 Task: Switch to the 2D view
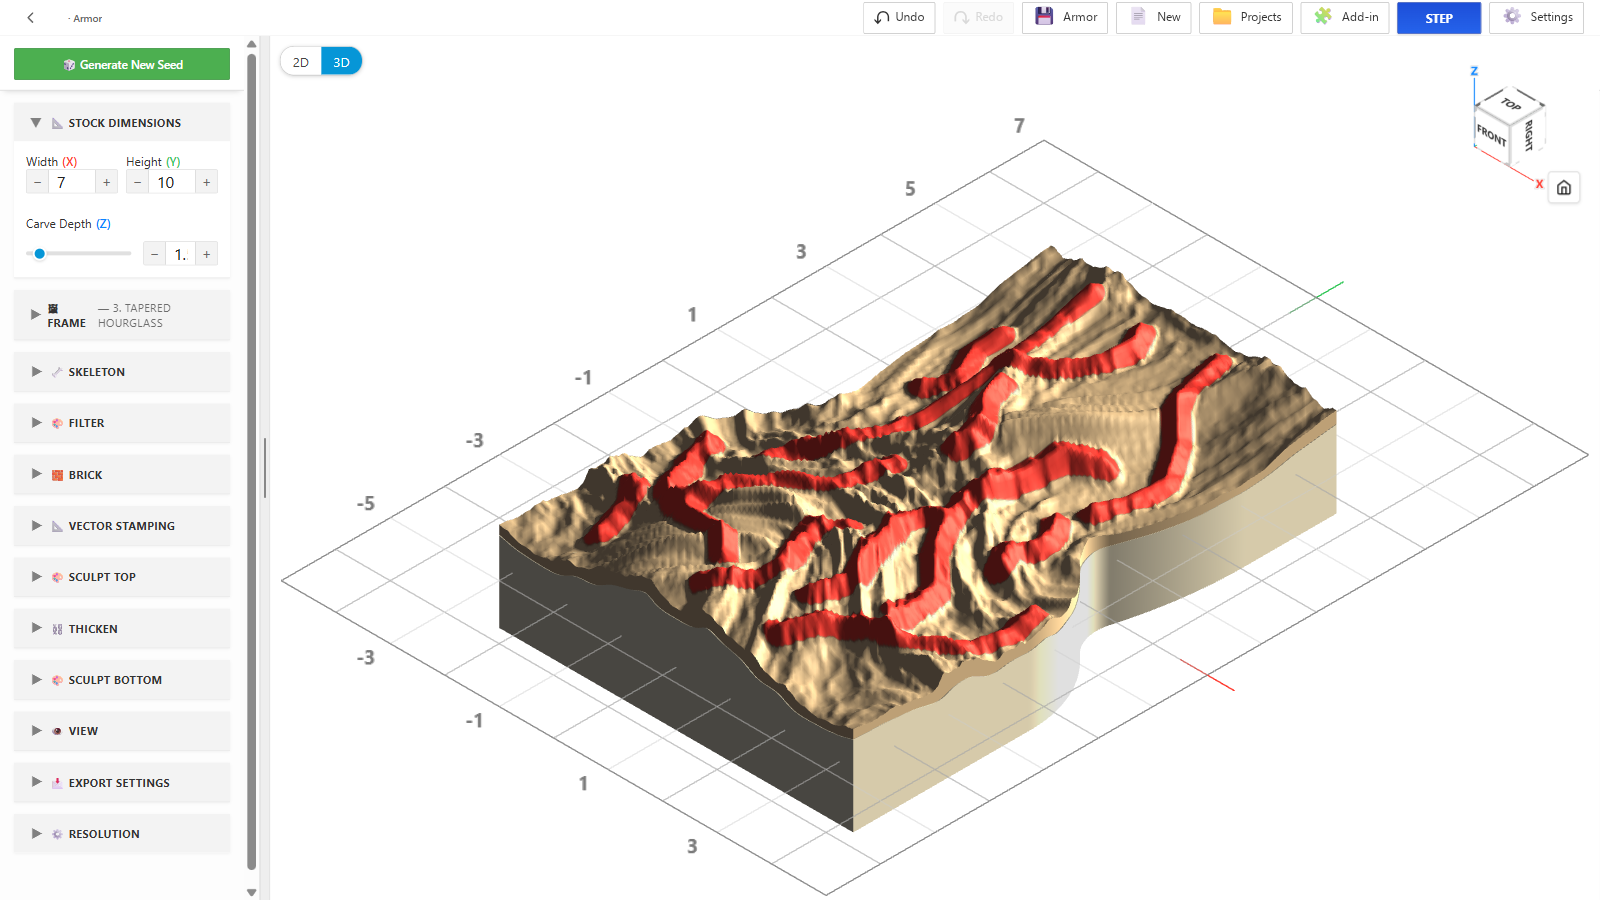pos(301,62)
